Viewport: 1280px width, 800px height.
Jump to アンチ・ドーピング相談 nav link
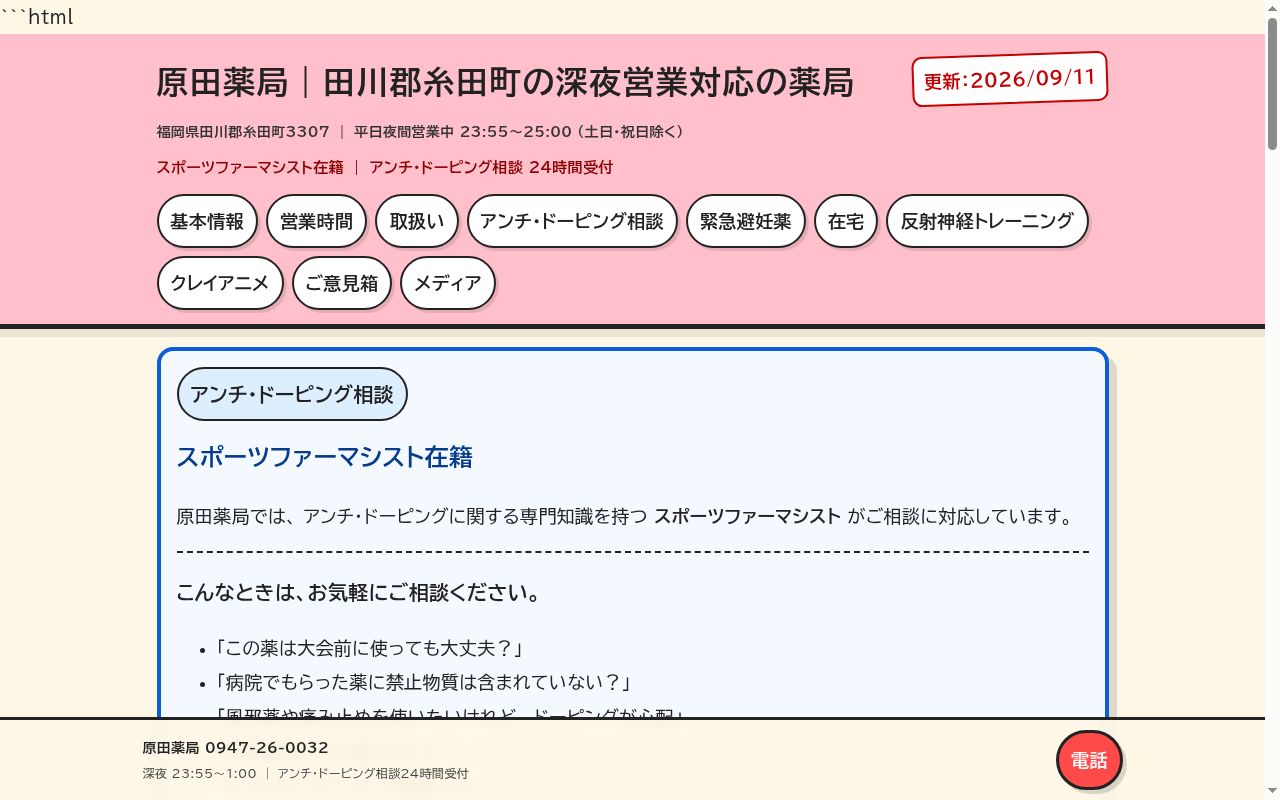(572, 221)
